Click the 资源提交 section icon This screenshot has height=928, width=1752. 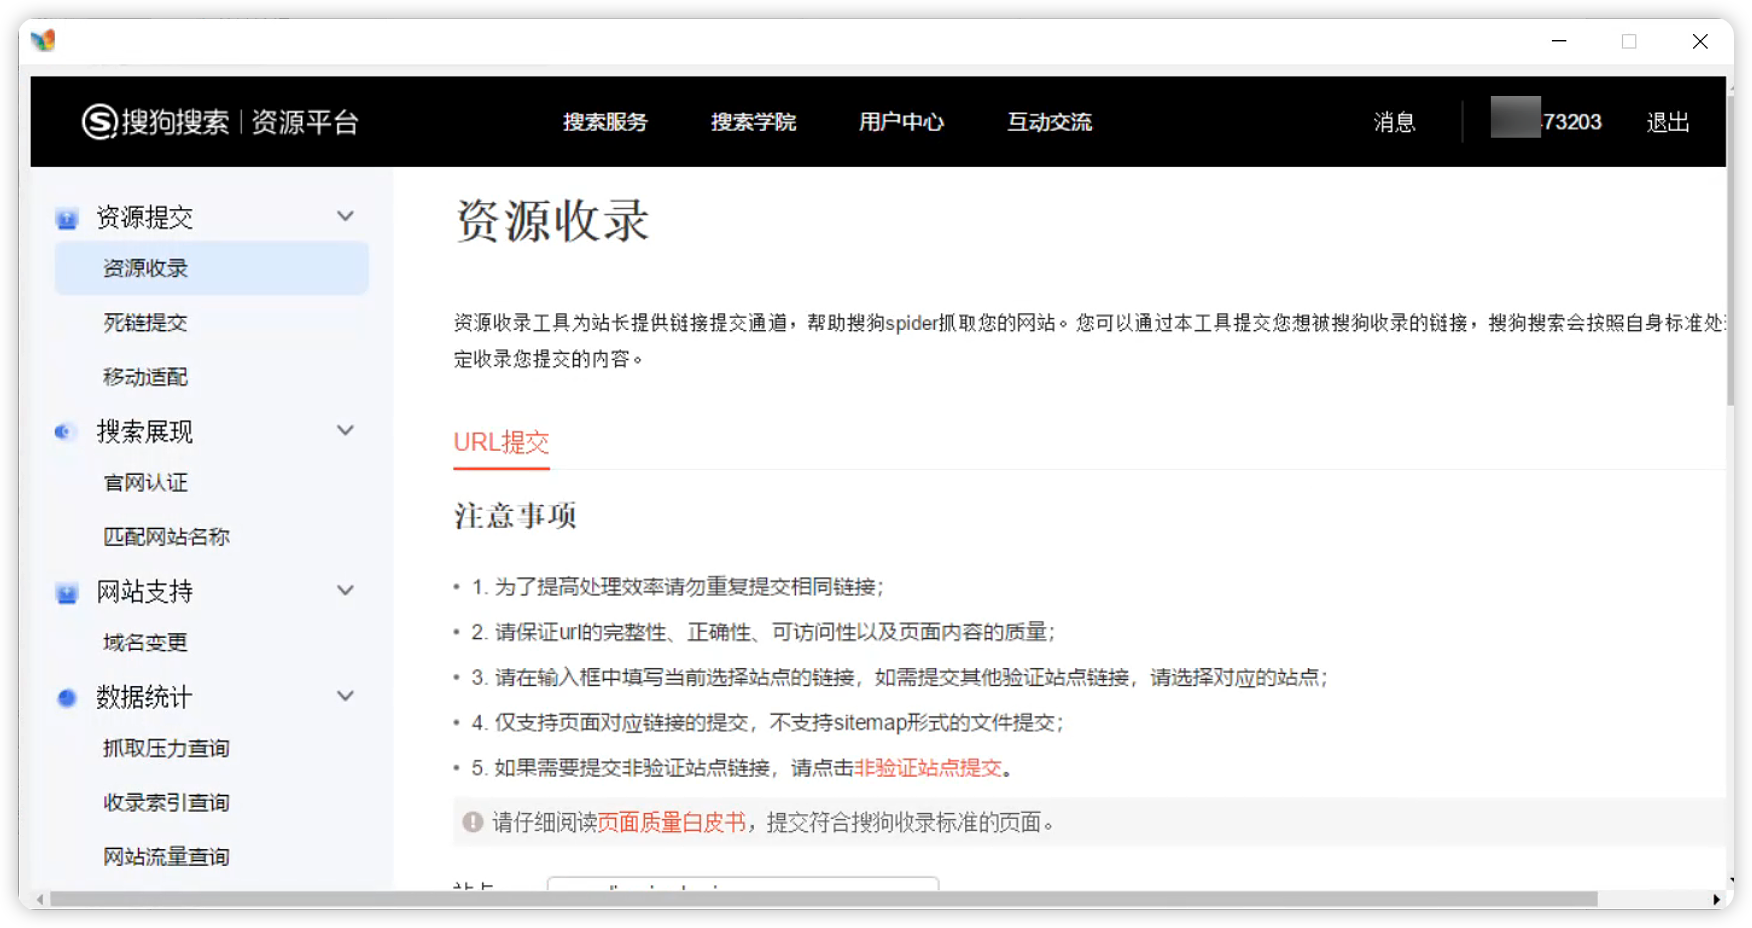67,218
